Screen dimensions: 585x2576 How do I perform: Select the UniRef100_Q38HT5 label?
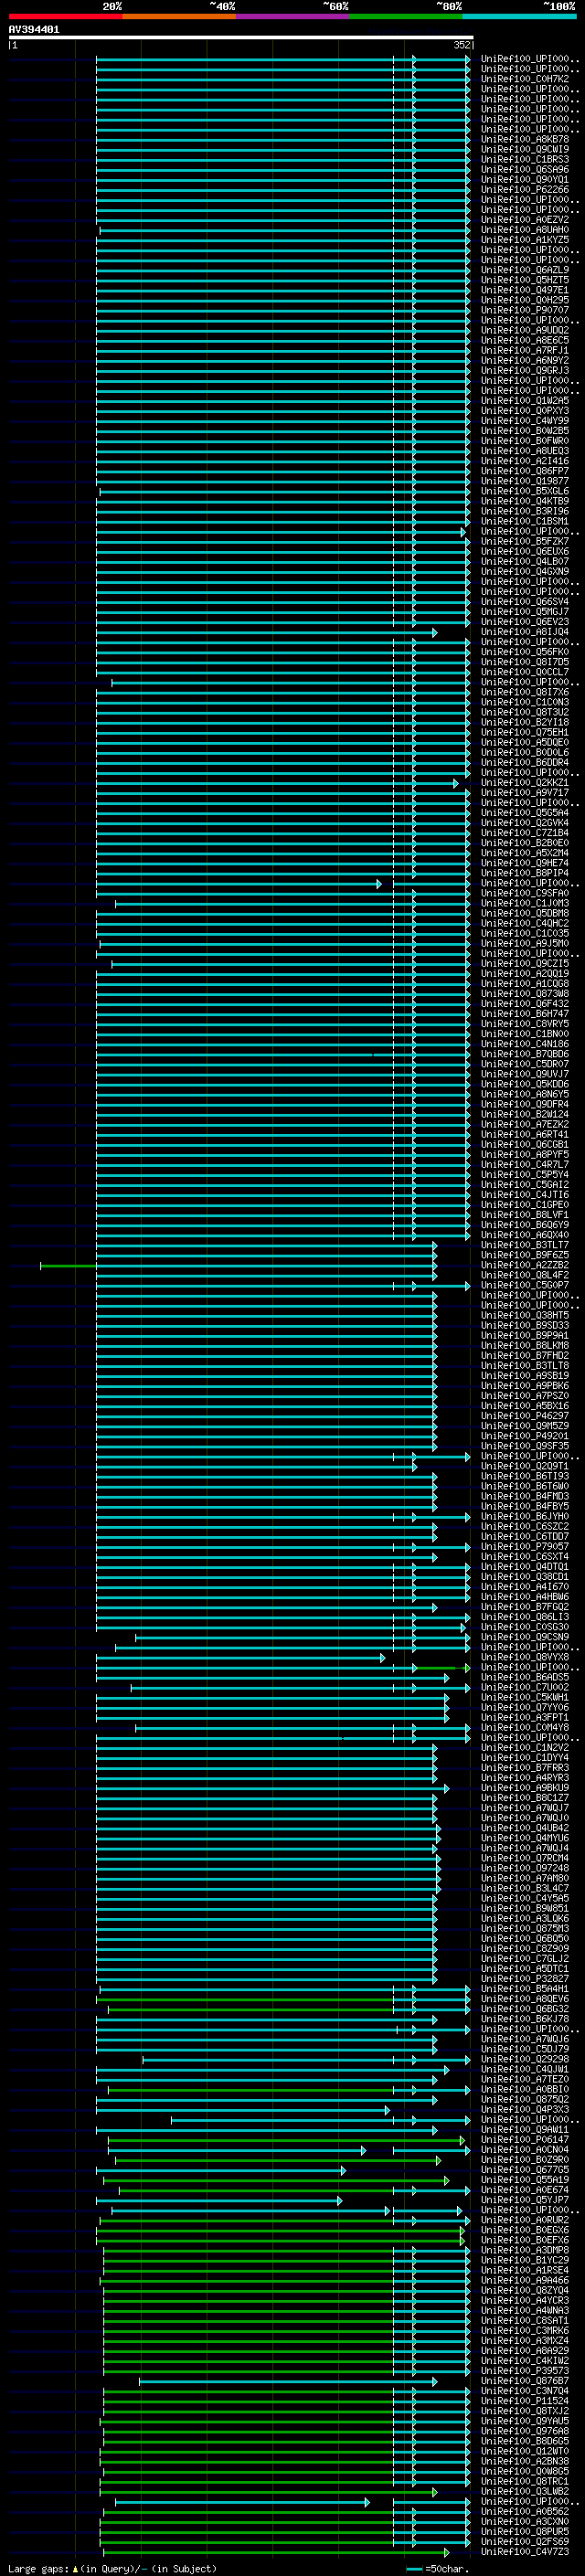tap(525, 1315)
